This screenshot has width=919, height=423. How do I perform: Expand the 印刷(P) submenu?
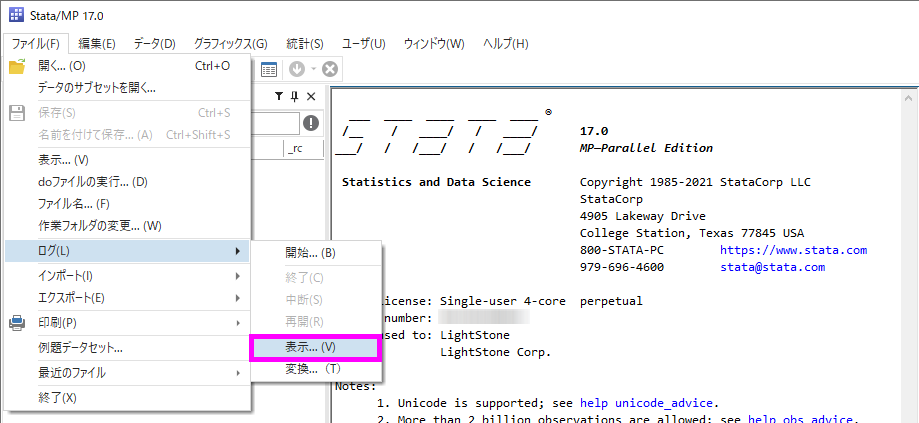tap(127, 323)
